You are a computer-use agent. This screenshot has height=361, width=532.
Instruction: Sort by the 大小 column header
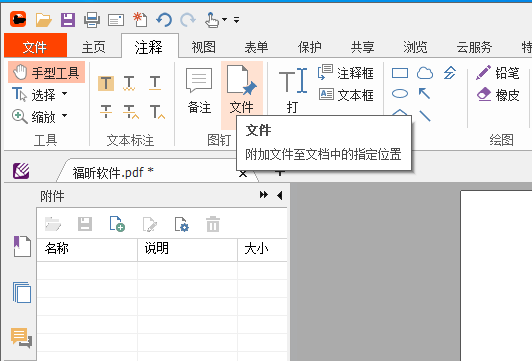(263, 249)
